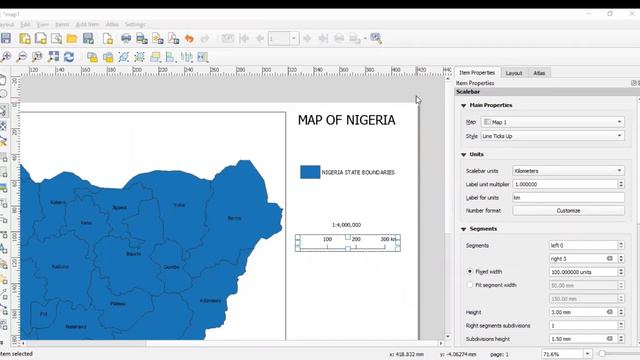
Task: Click data-defined override icon beside Subdivisions height
Action: click(x=610, y=339)
